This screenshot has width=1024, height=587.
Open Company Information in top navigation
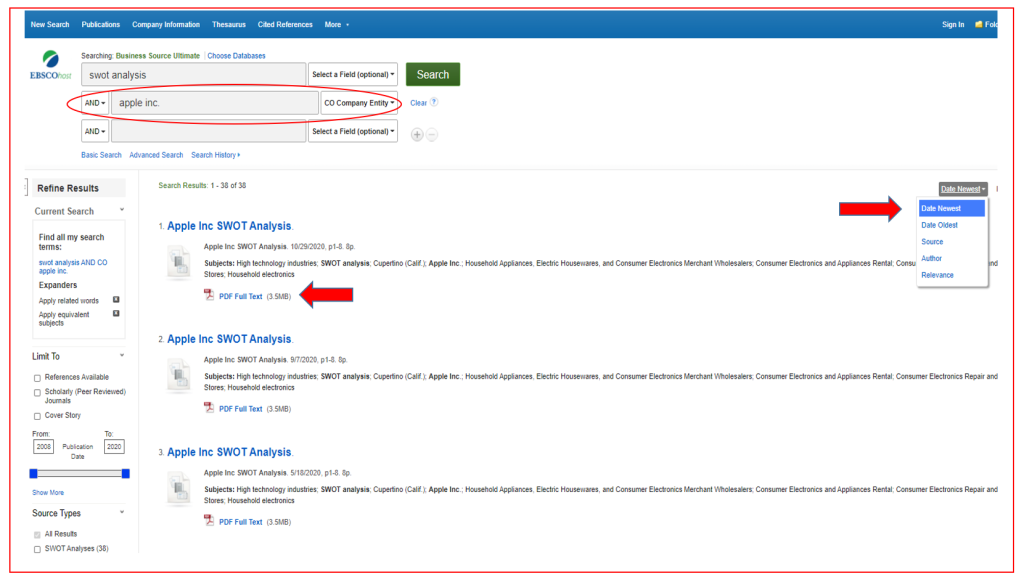click(166, 24)
